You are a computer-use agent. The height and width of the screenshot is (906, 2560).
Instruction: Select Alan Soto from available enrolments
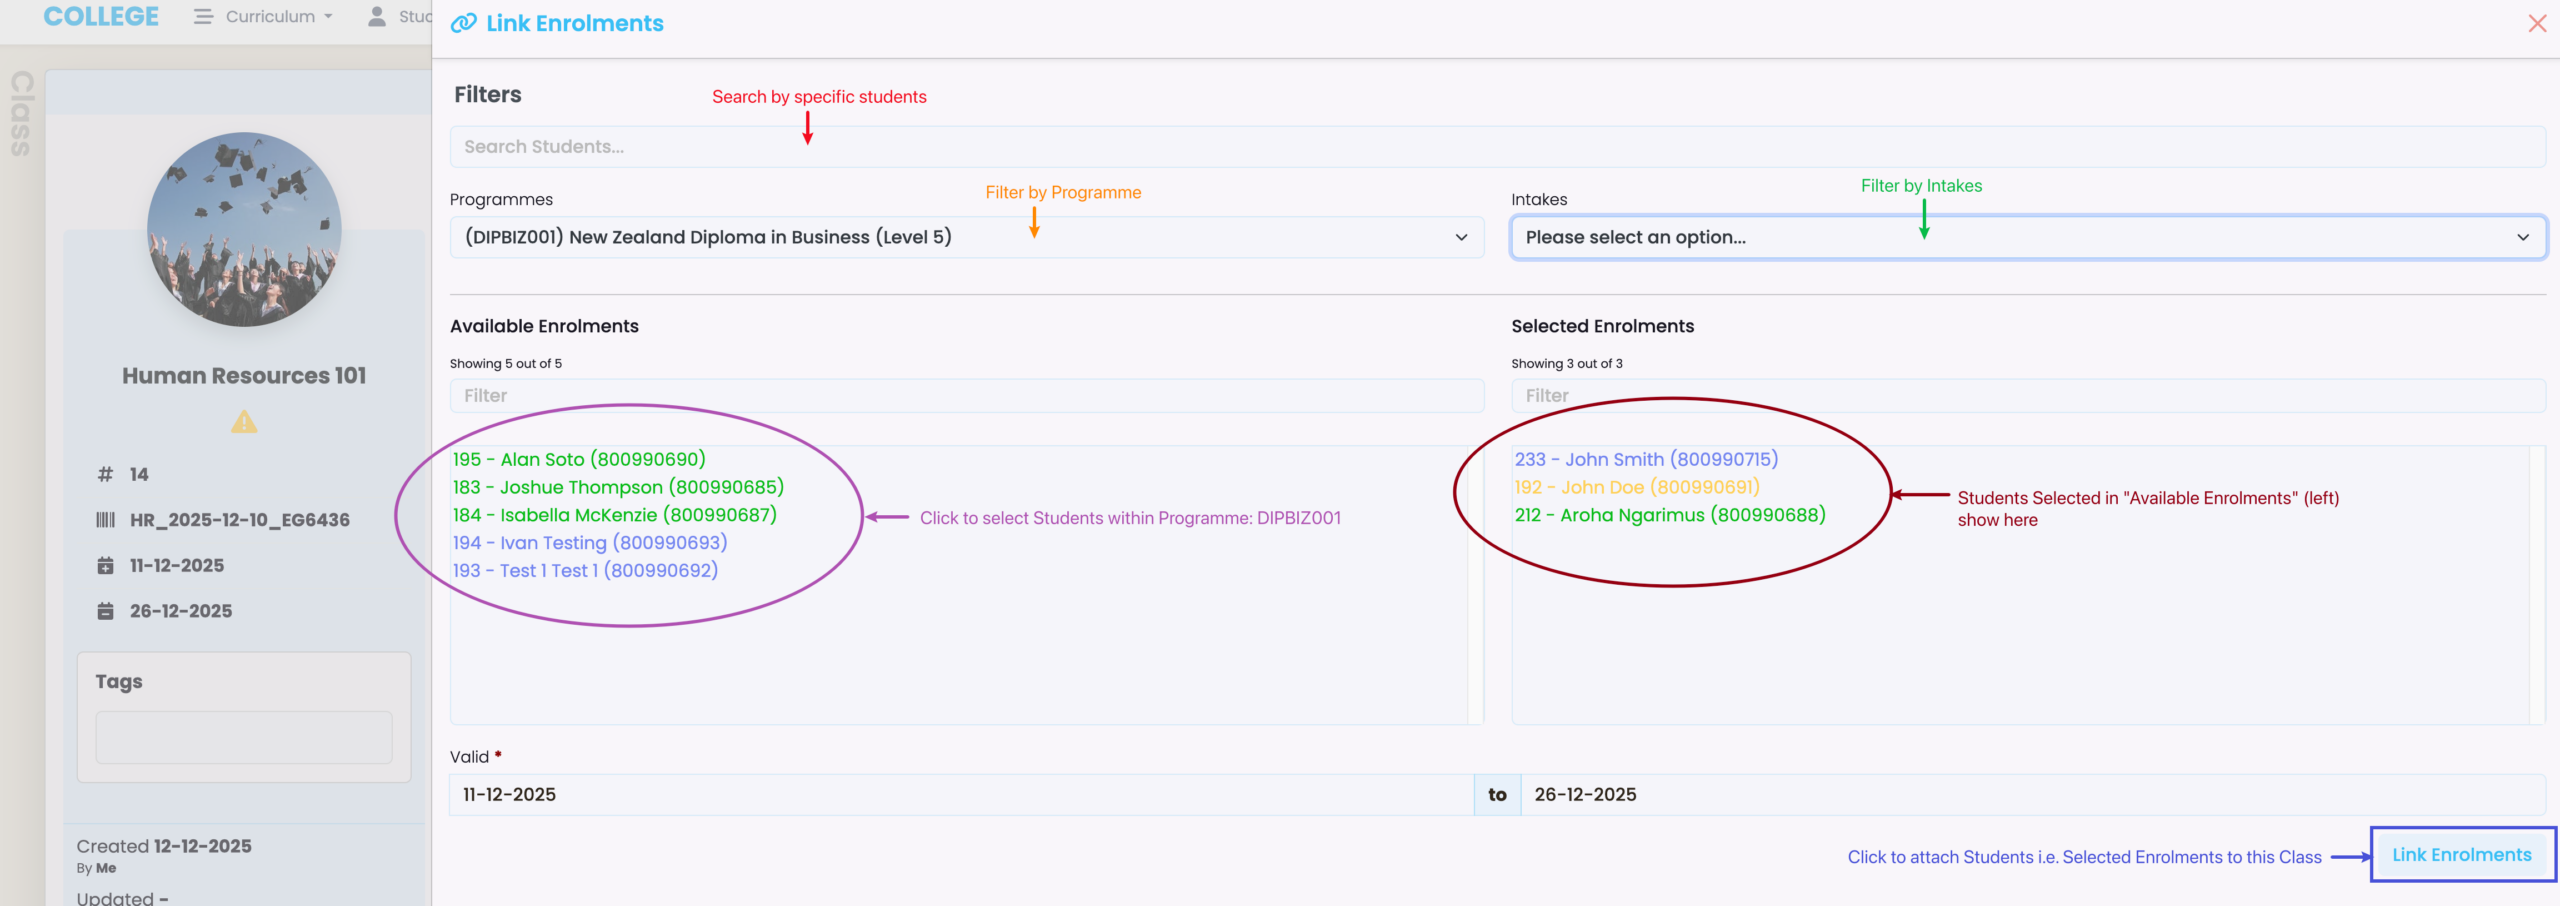coord(579,459)
